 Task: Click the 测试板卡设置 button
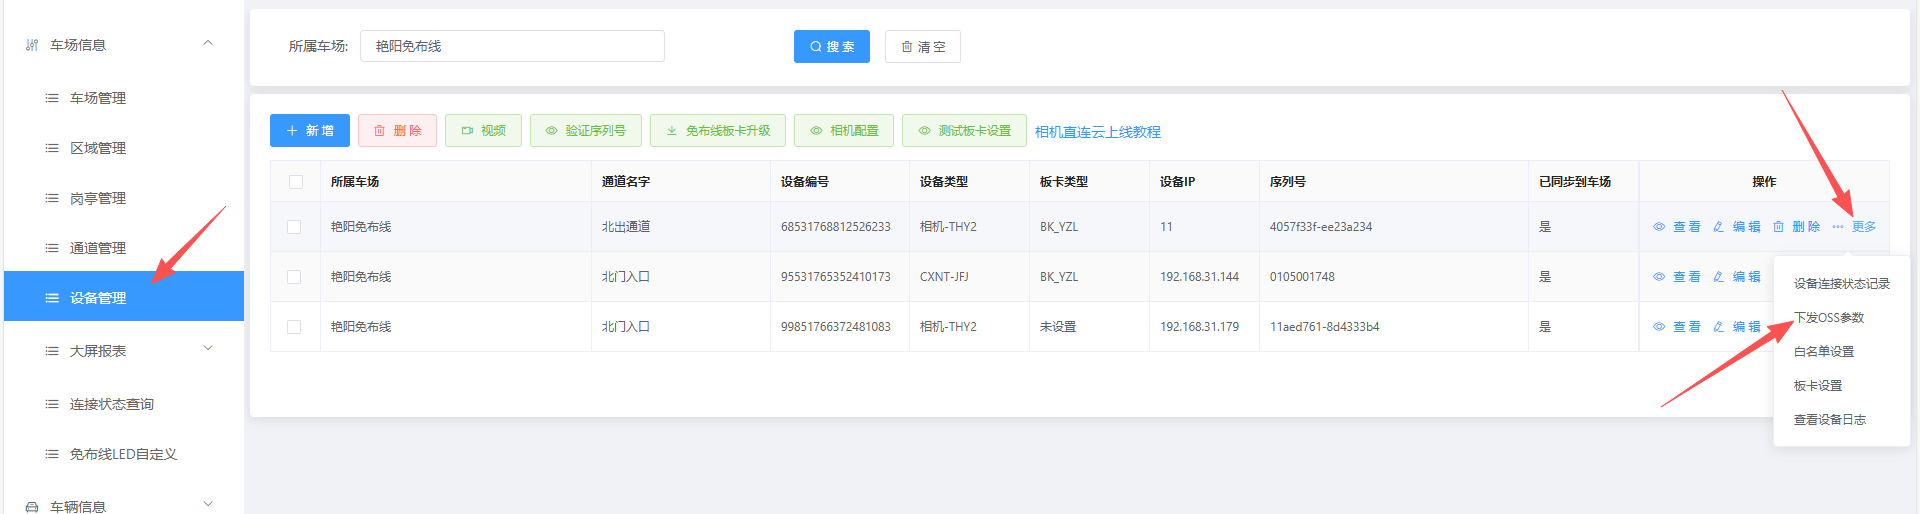click(x=964, y=130)
